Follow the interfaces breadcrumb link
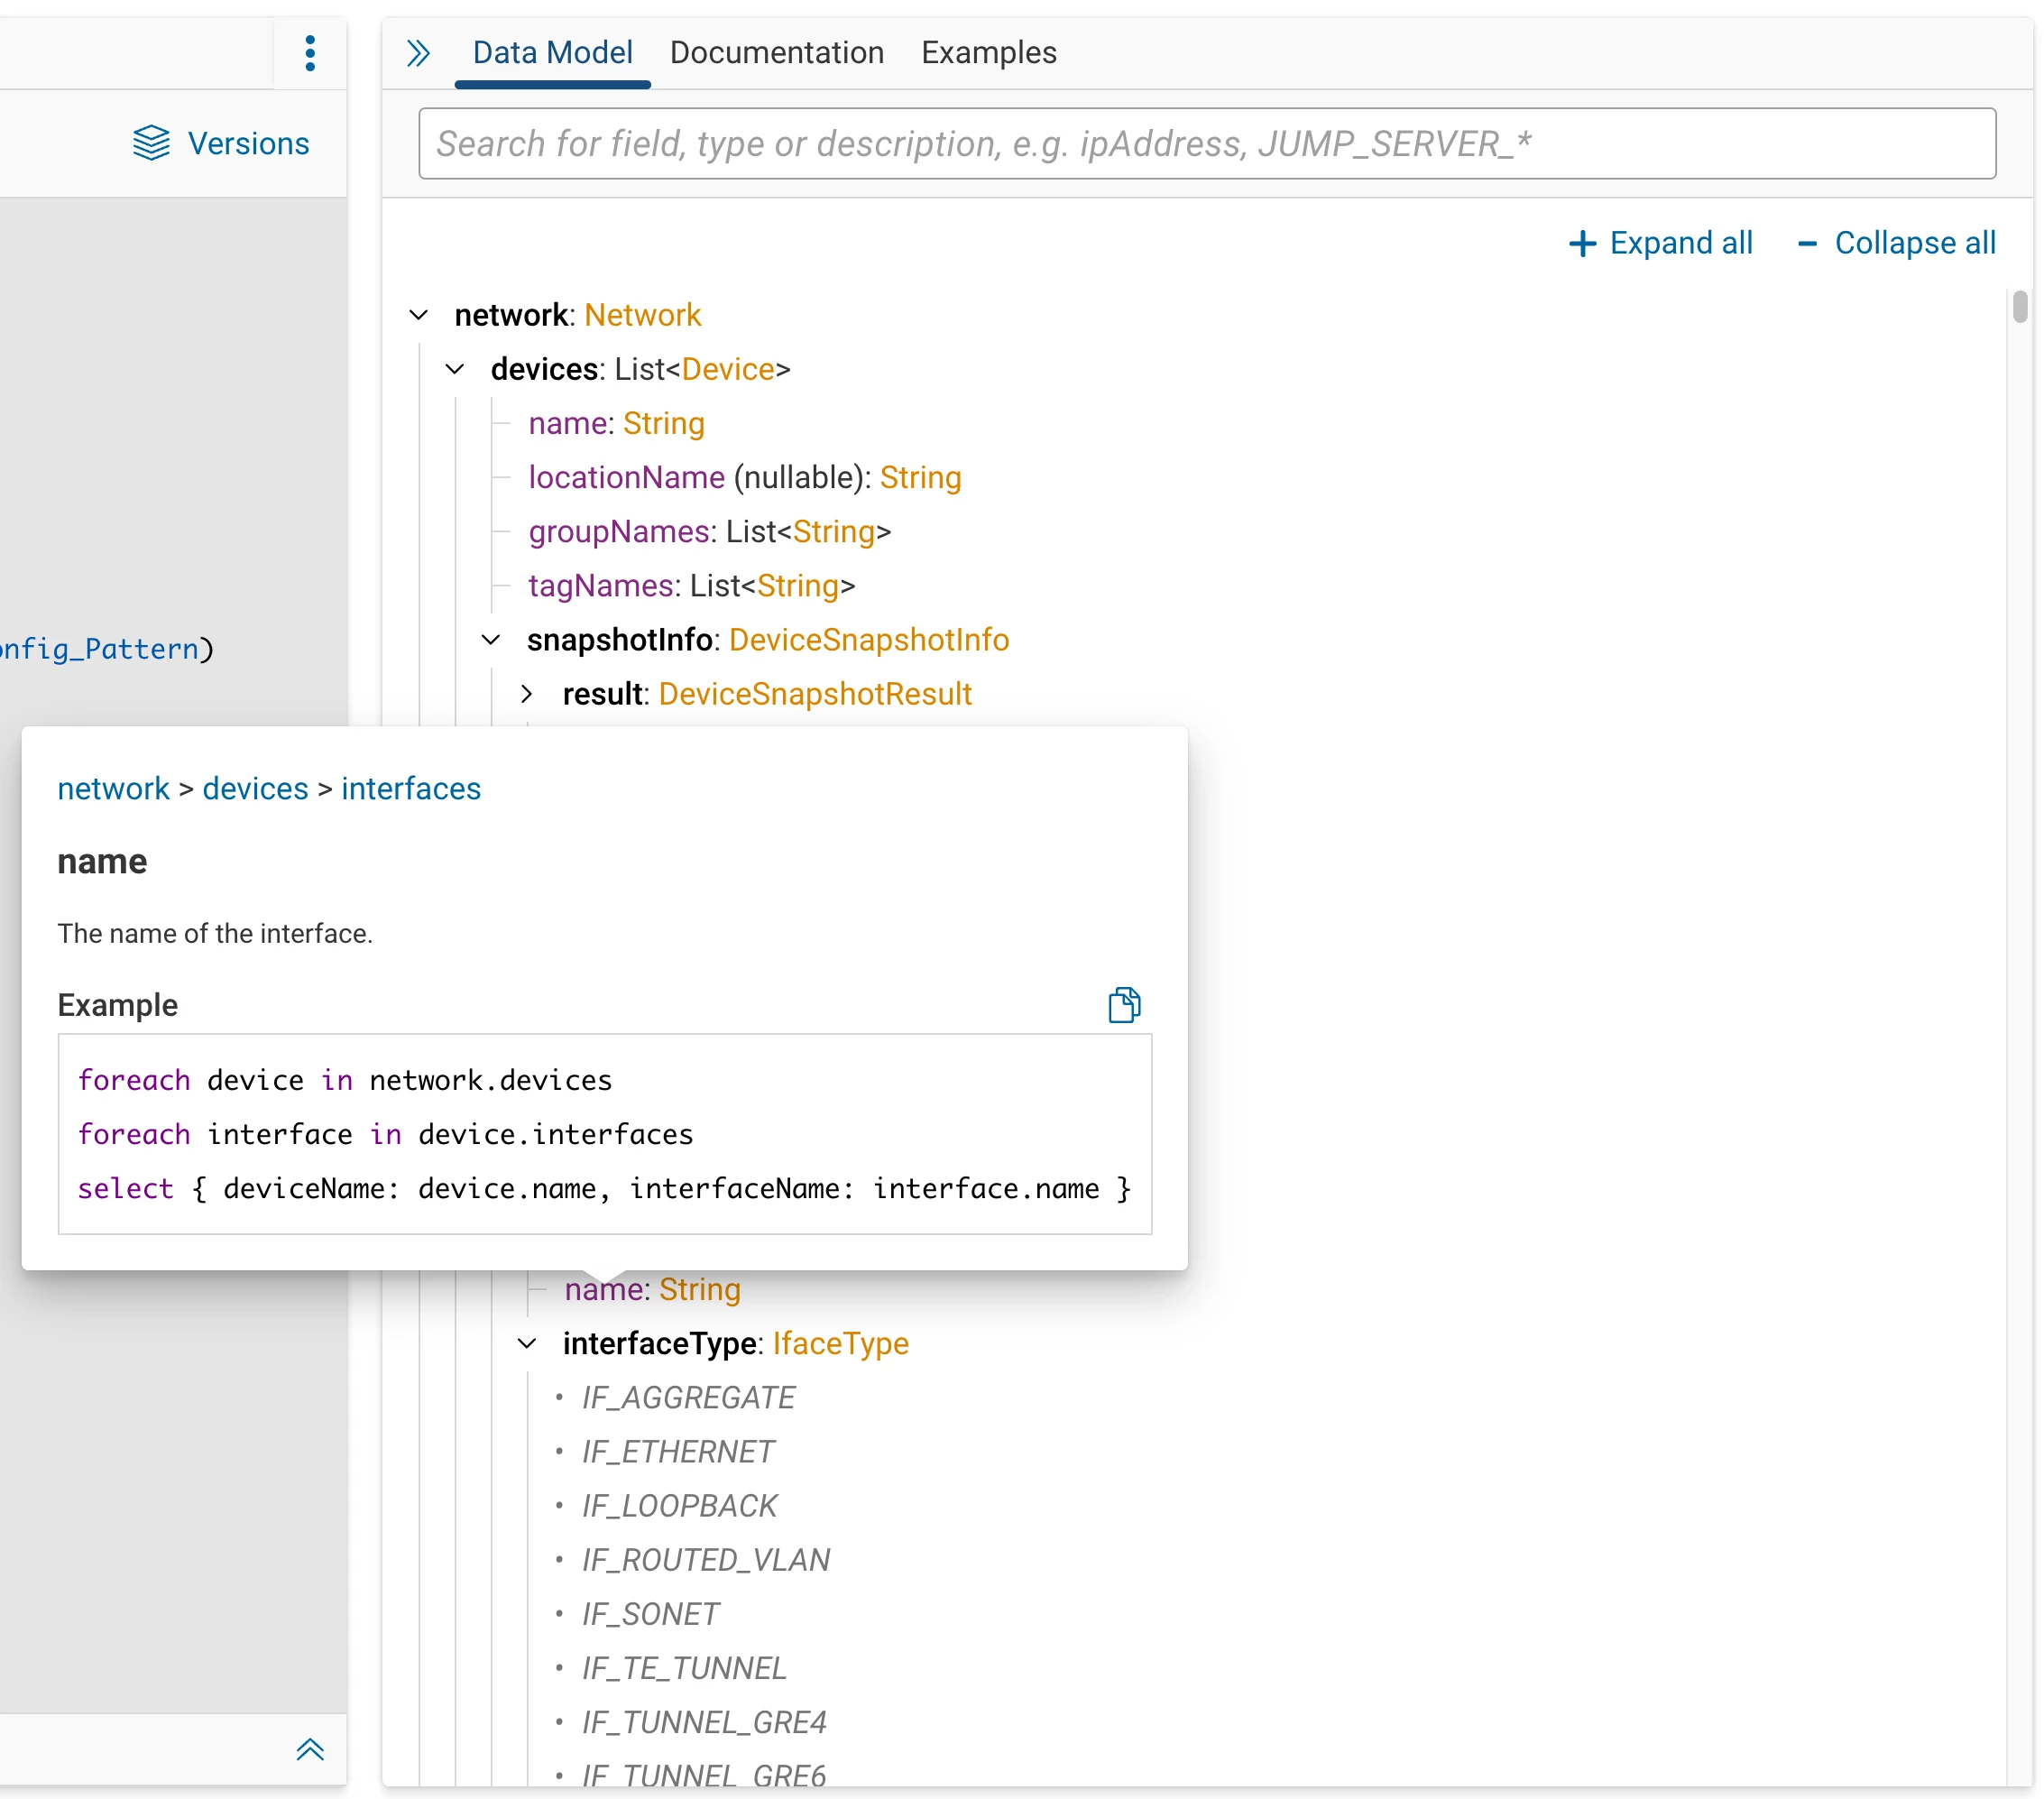 (410, 789)
